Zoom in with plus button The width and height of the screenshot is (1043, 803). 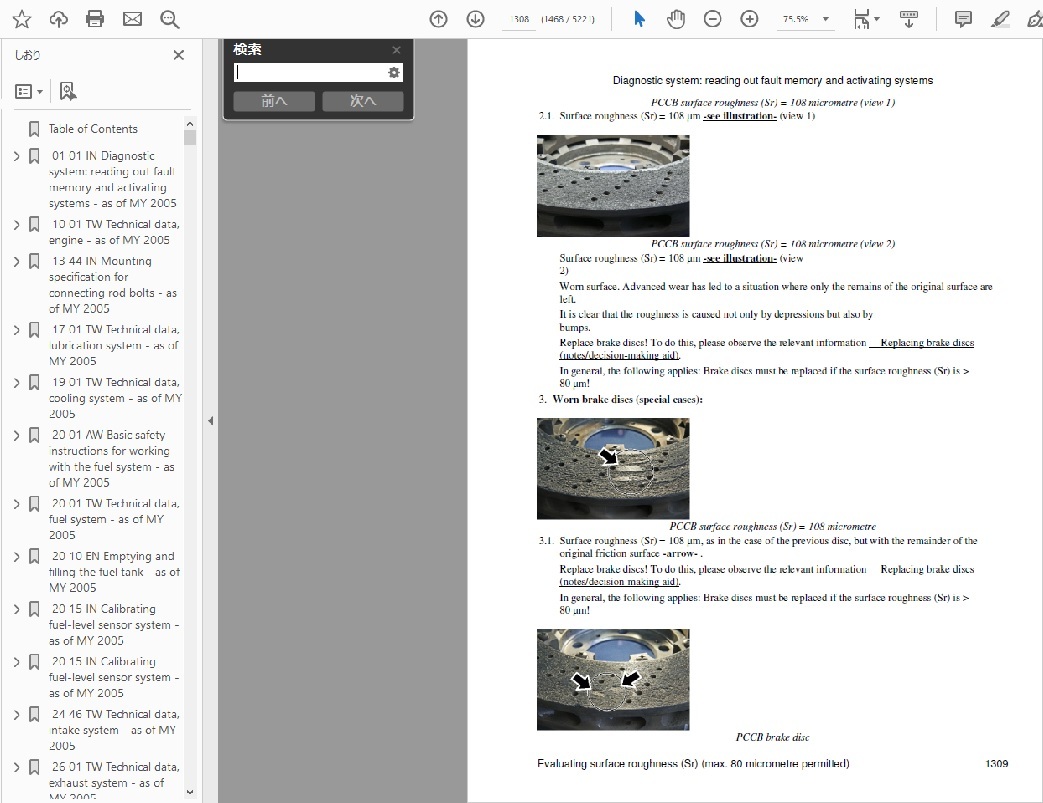[749, 19]
